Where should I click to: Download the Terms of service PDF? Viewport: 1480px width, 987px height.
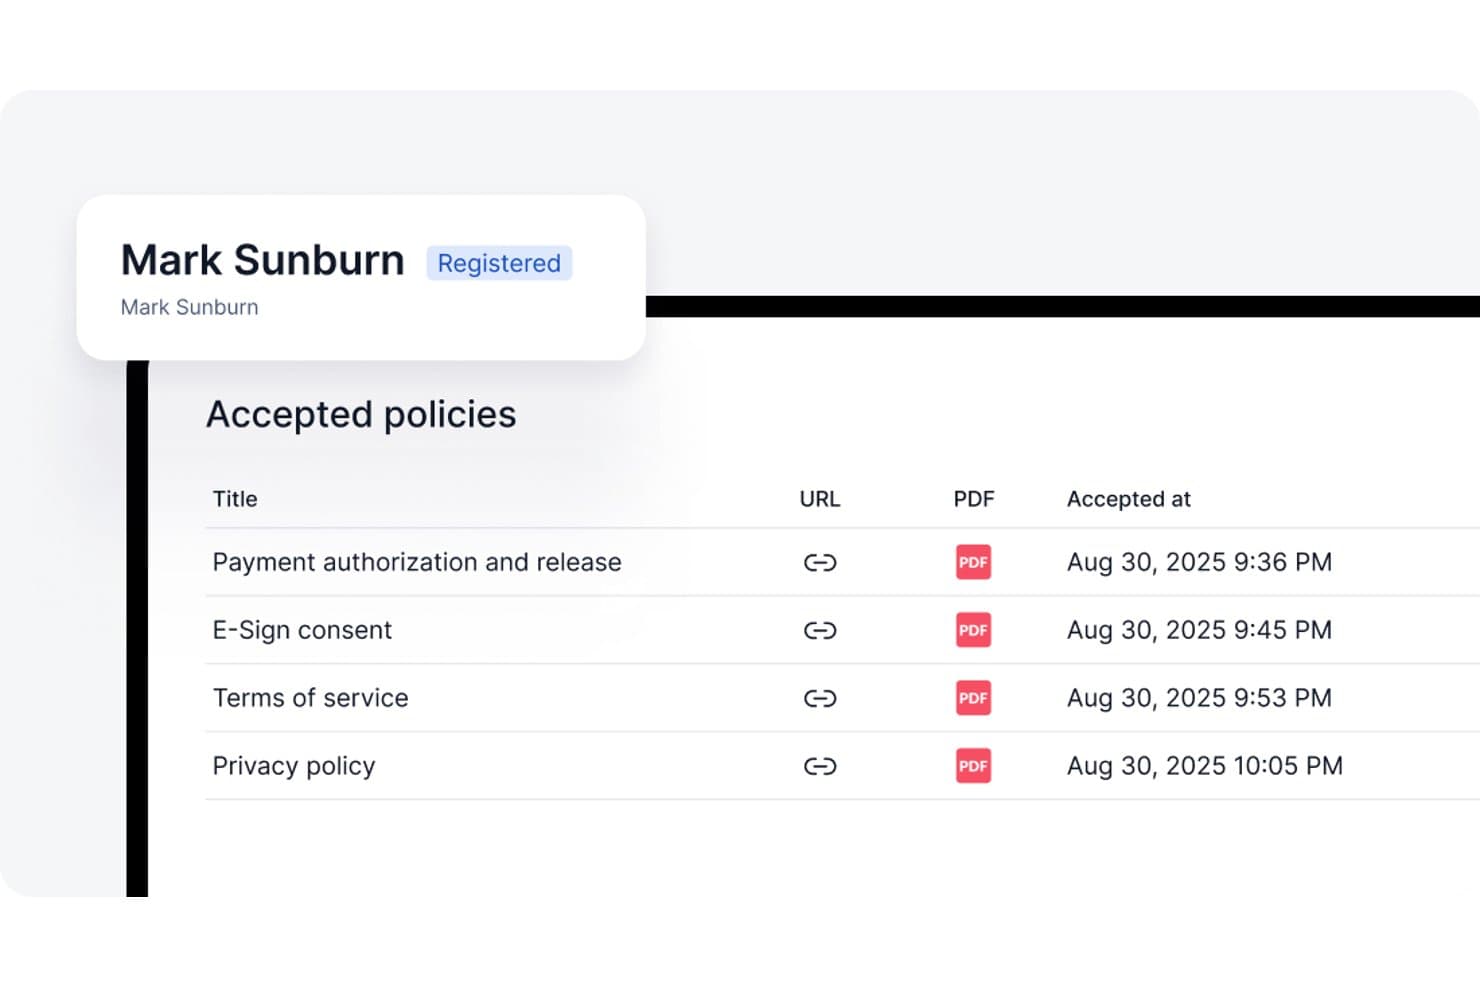click(x=973, y=698)
